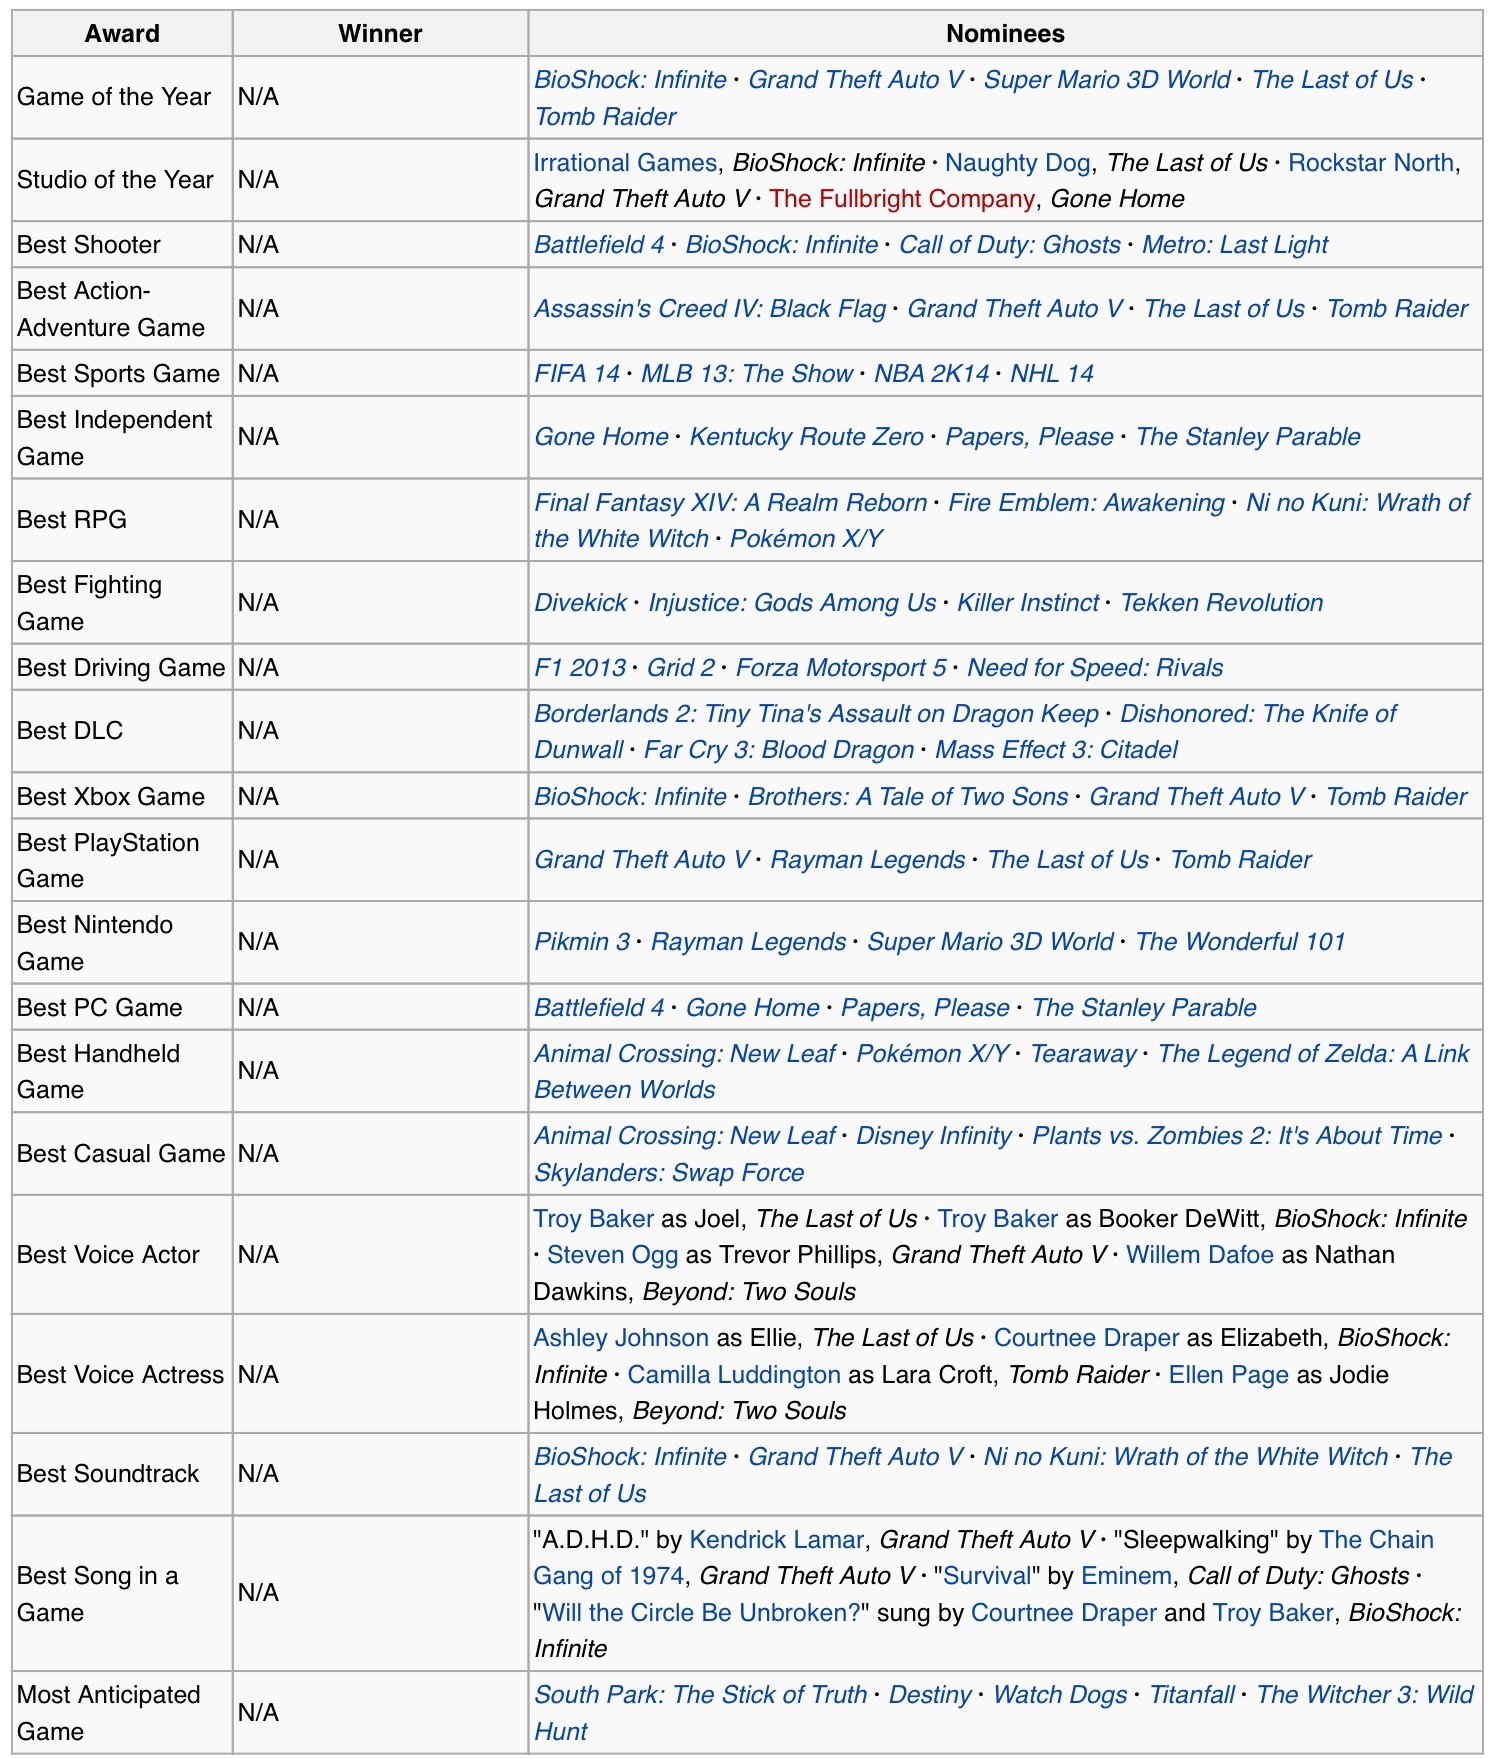Follow the Metro: Last Light link
Image resolution: width=1497 pixels, height=1758 pixels.
click(1235, 245)
